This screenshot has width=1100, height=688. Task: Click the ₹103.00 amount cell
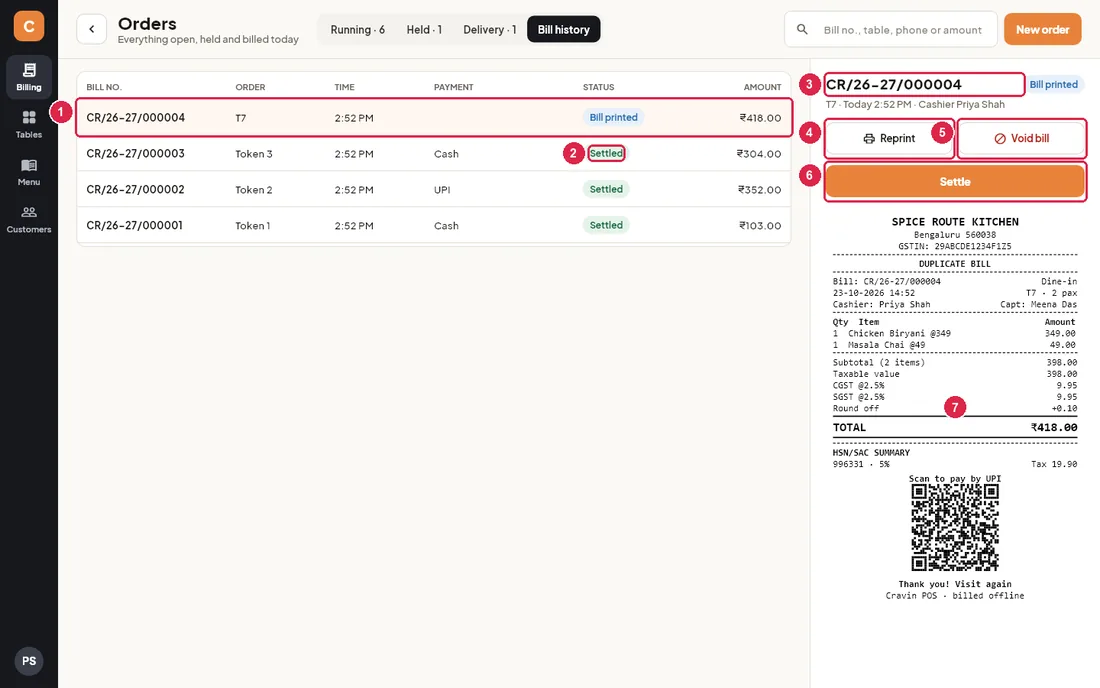pyautogui.click(x=760, y=225)
